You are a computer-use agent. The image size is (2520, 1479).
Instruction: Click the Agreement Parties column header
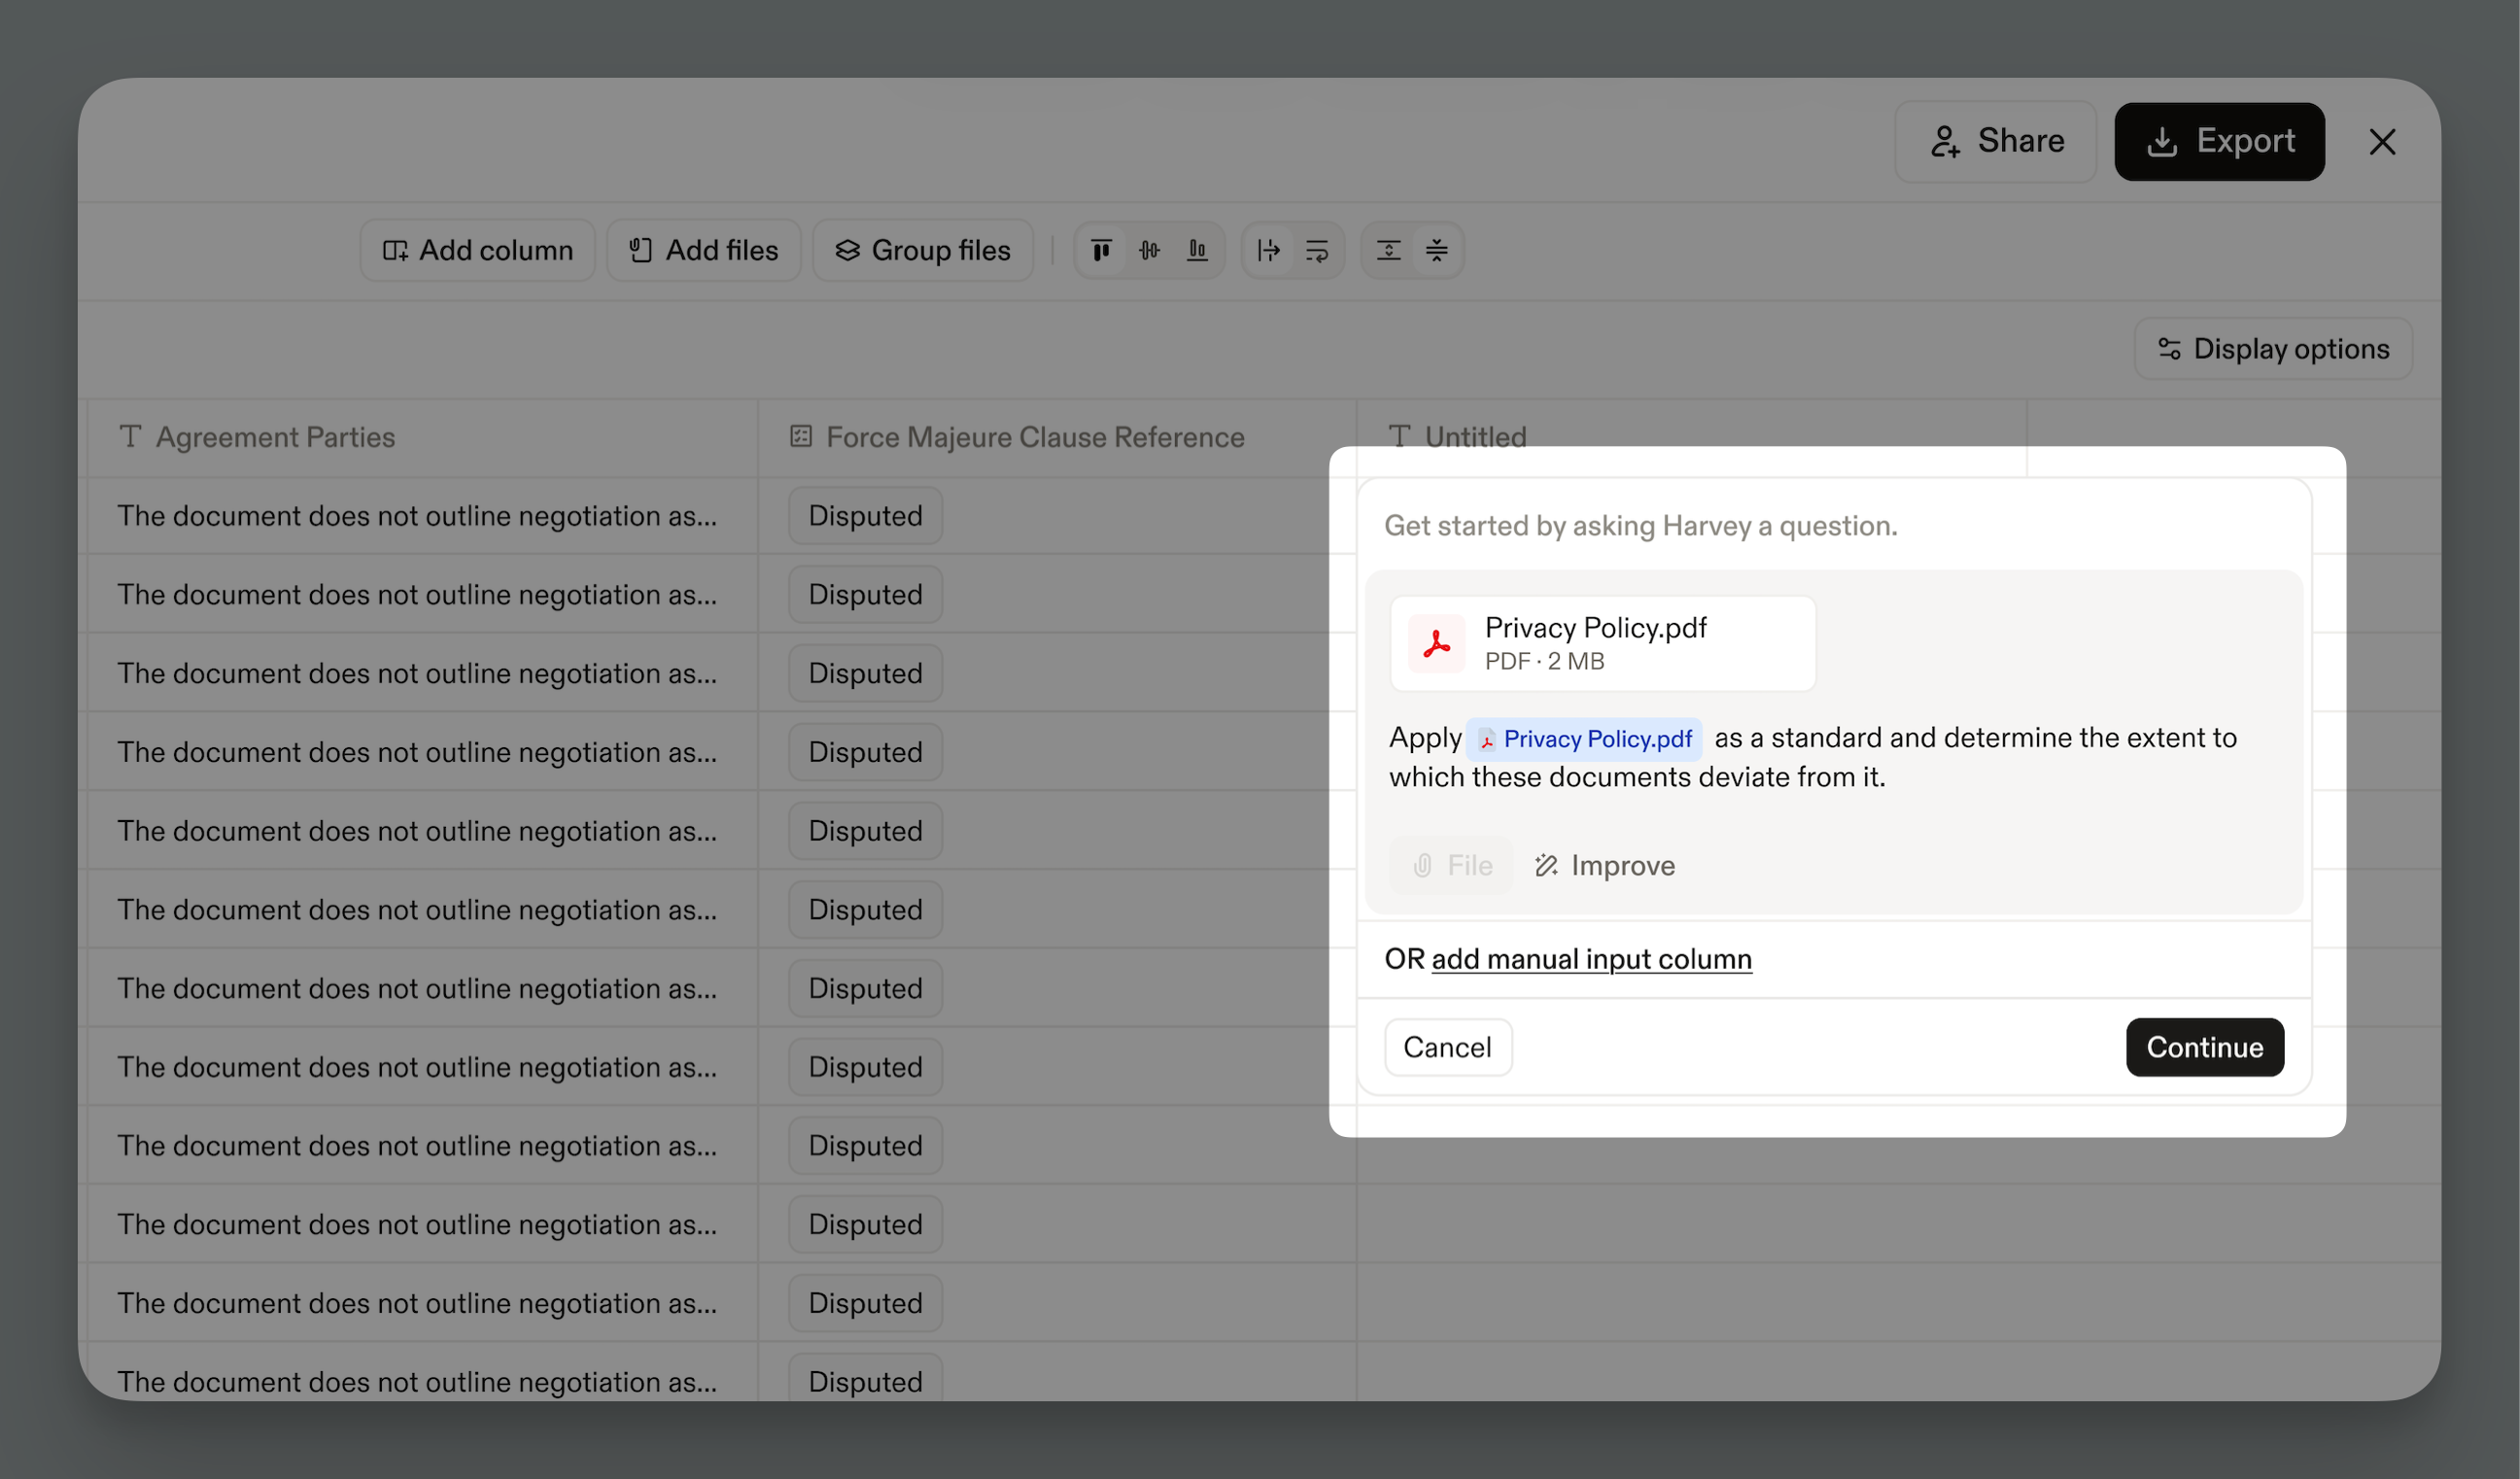pyautogui.click(x=422, y=437)
